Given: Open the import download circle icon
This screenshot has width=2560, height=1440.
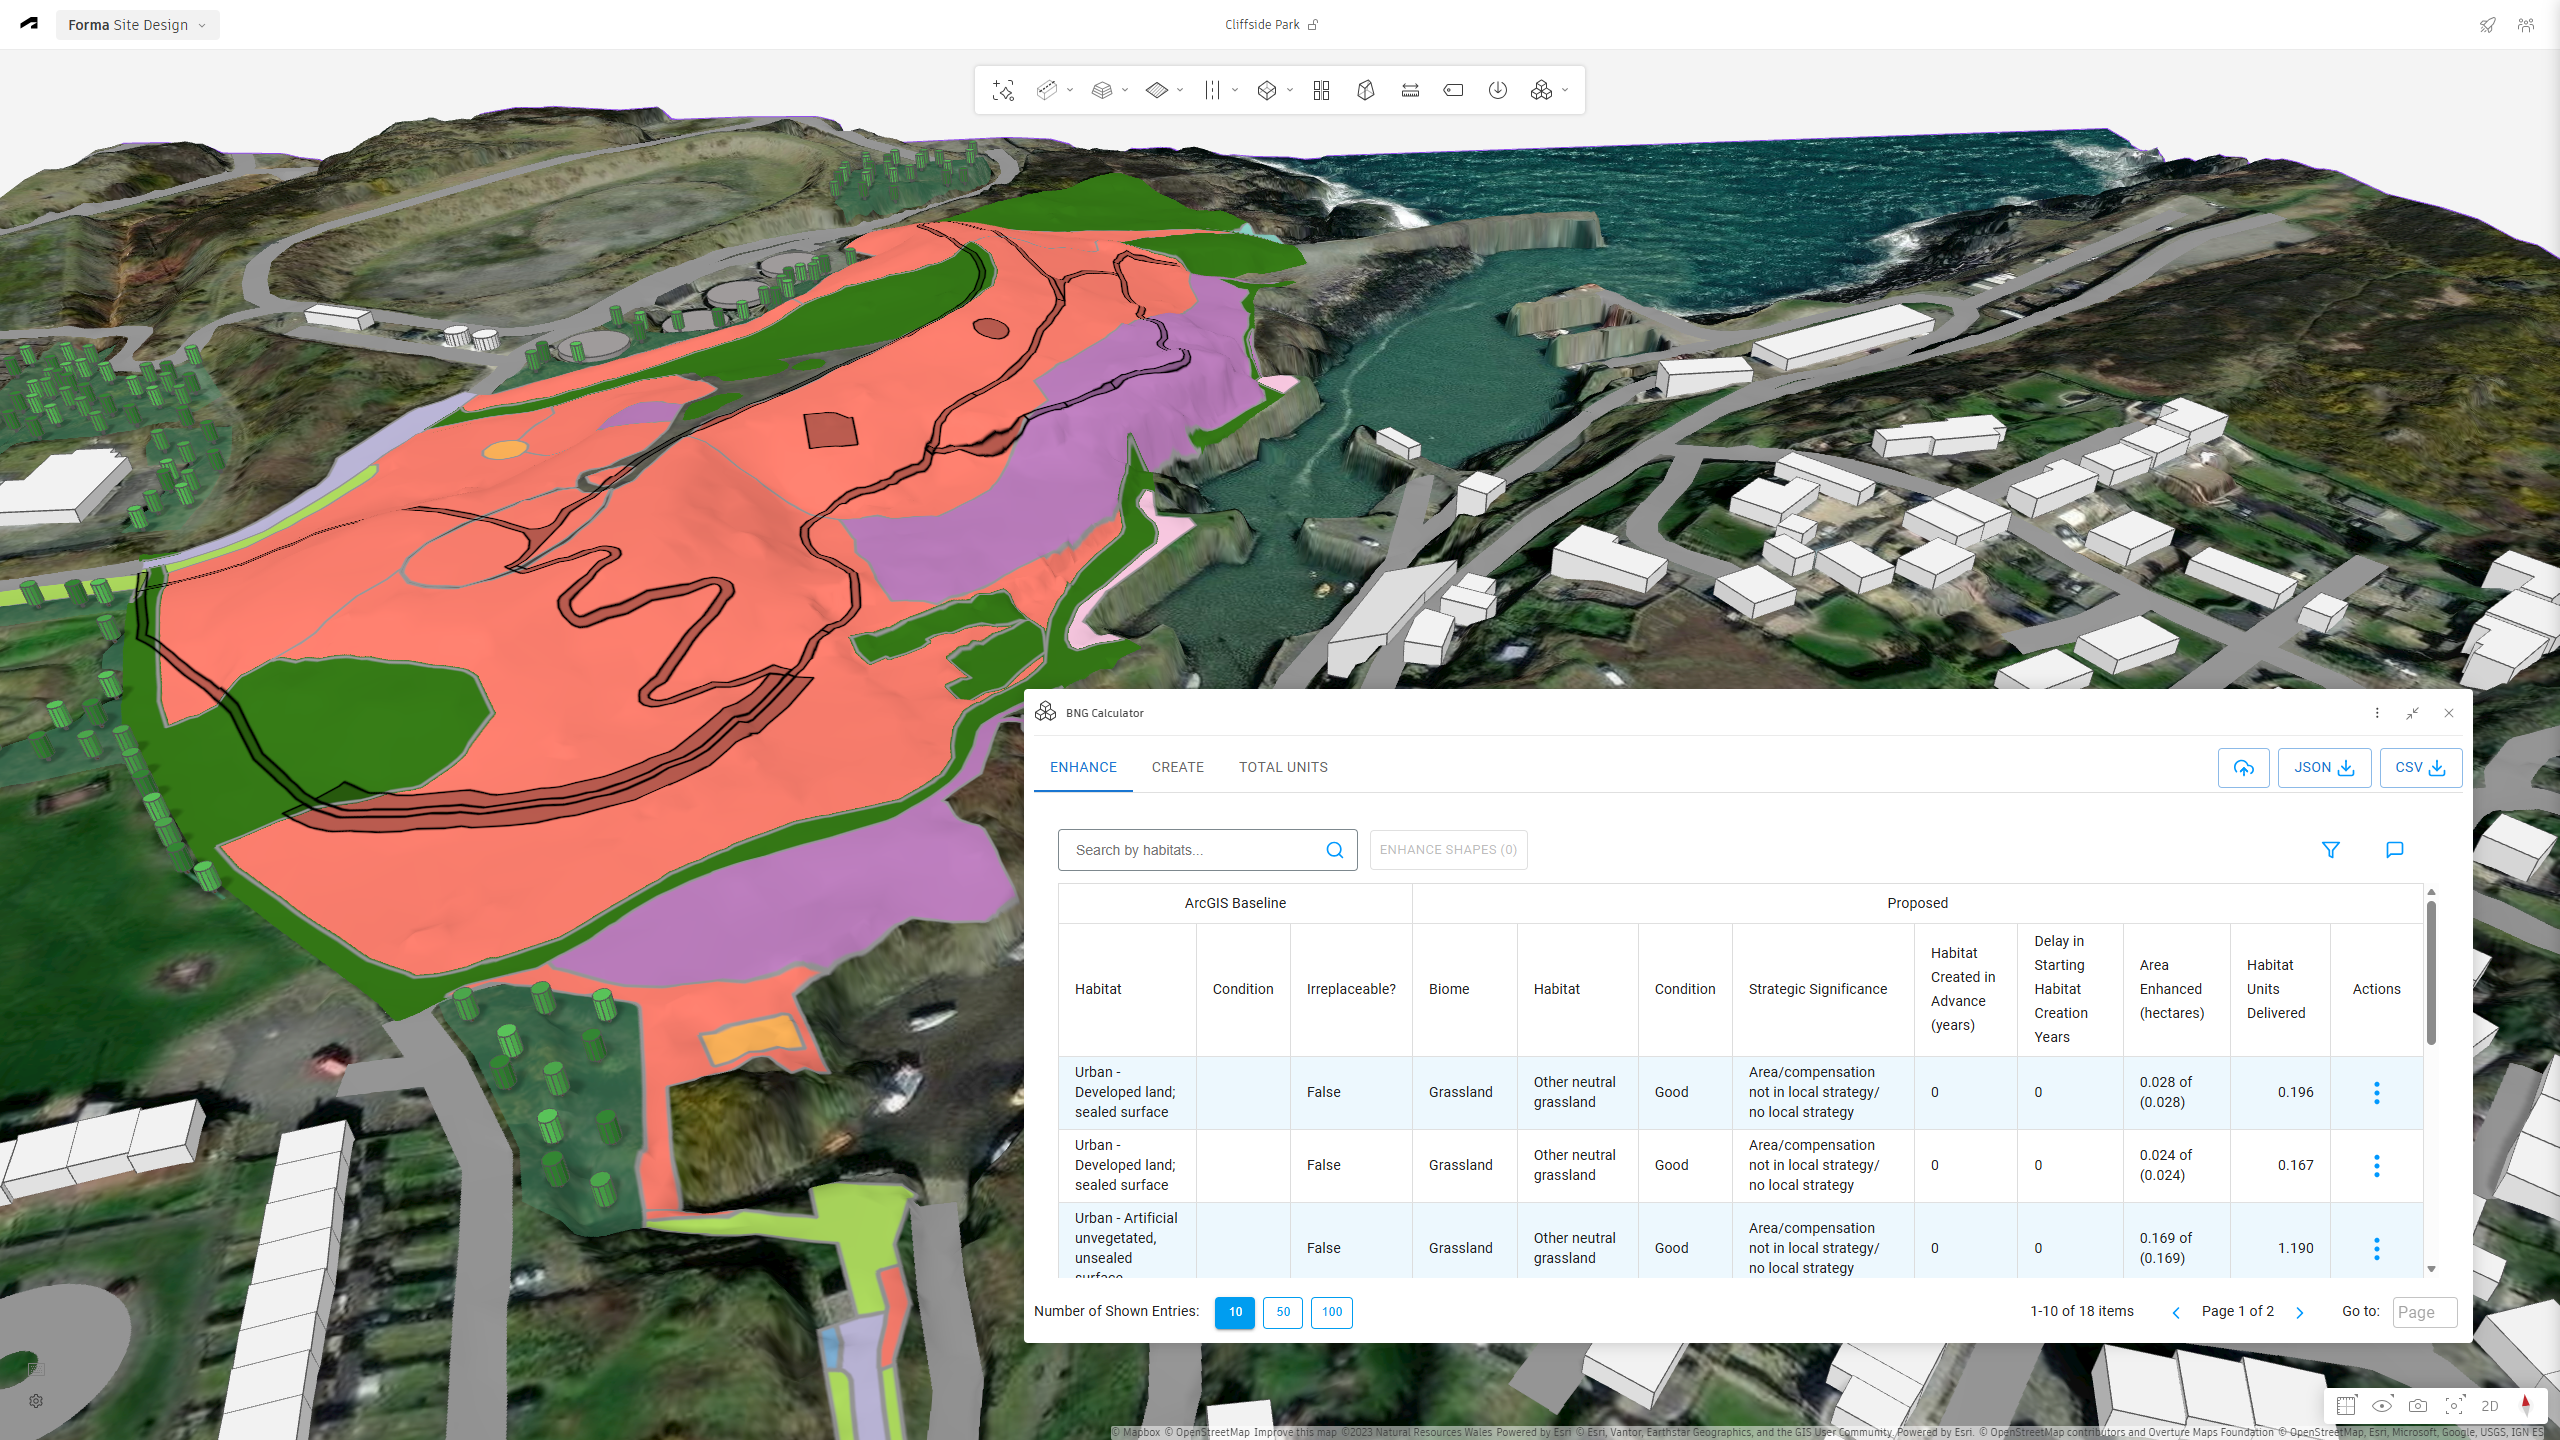Looking at the screenshot, I should coord(1498,90).
